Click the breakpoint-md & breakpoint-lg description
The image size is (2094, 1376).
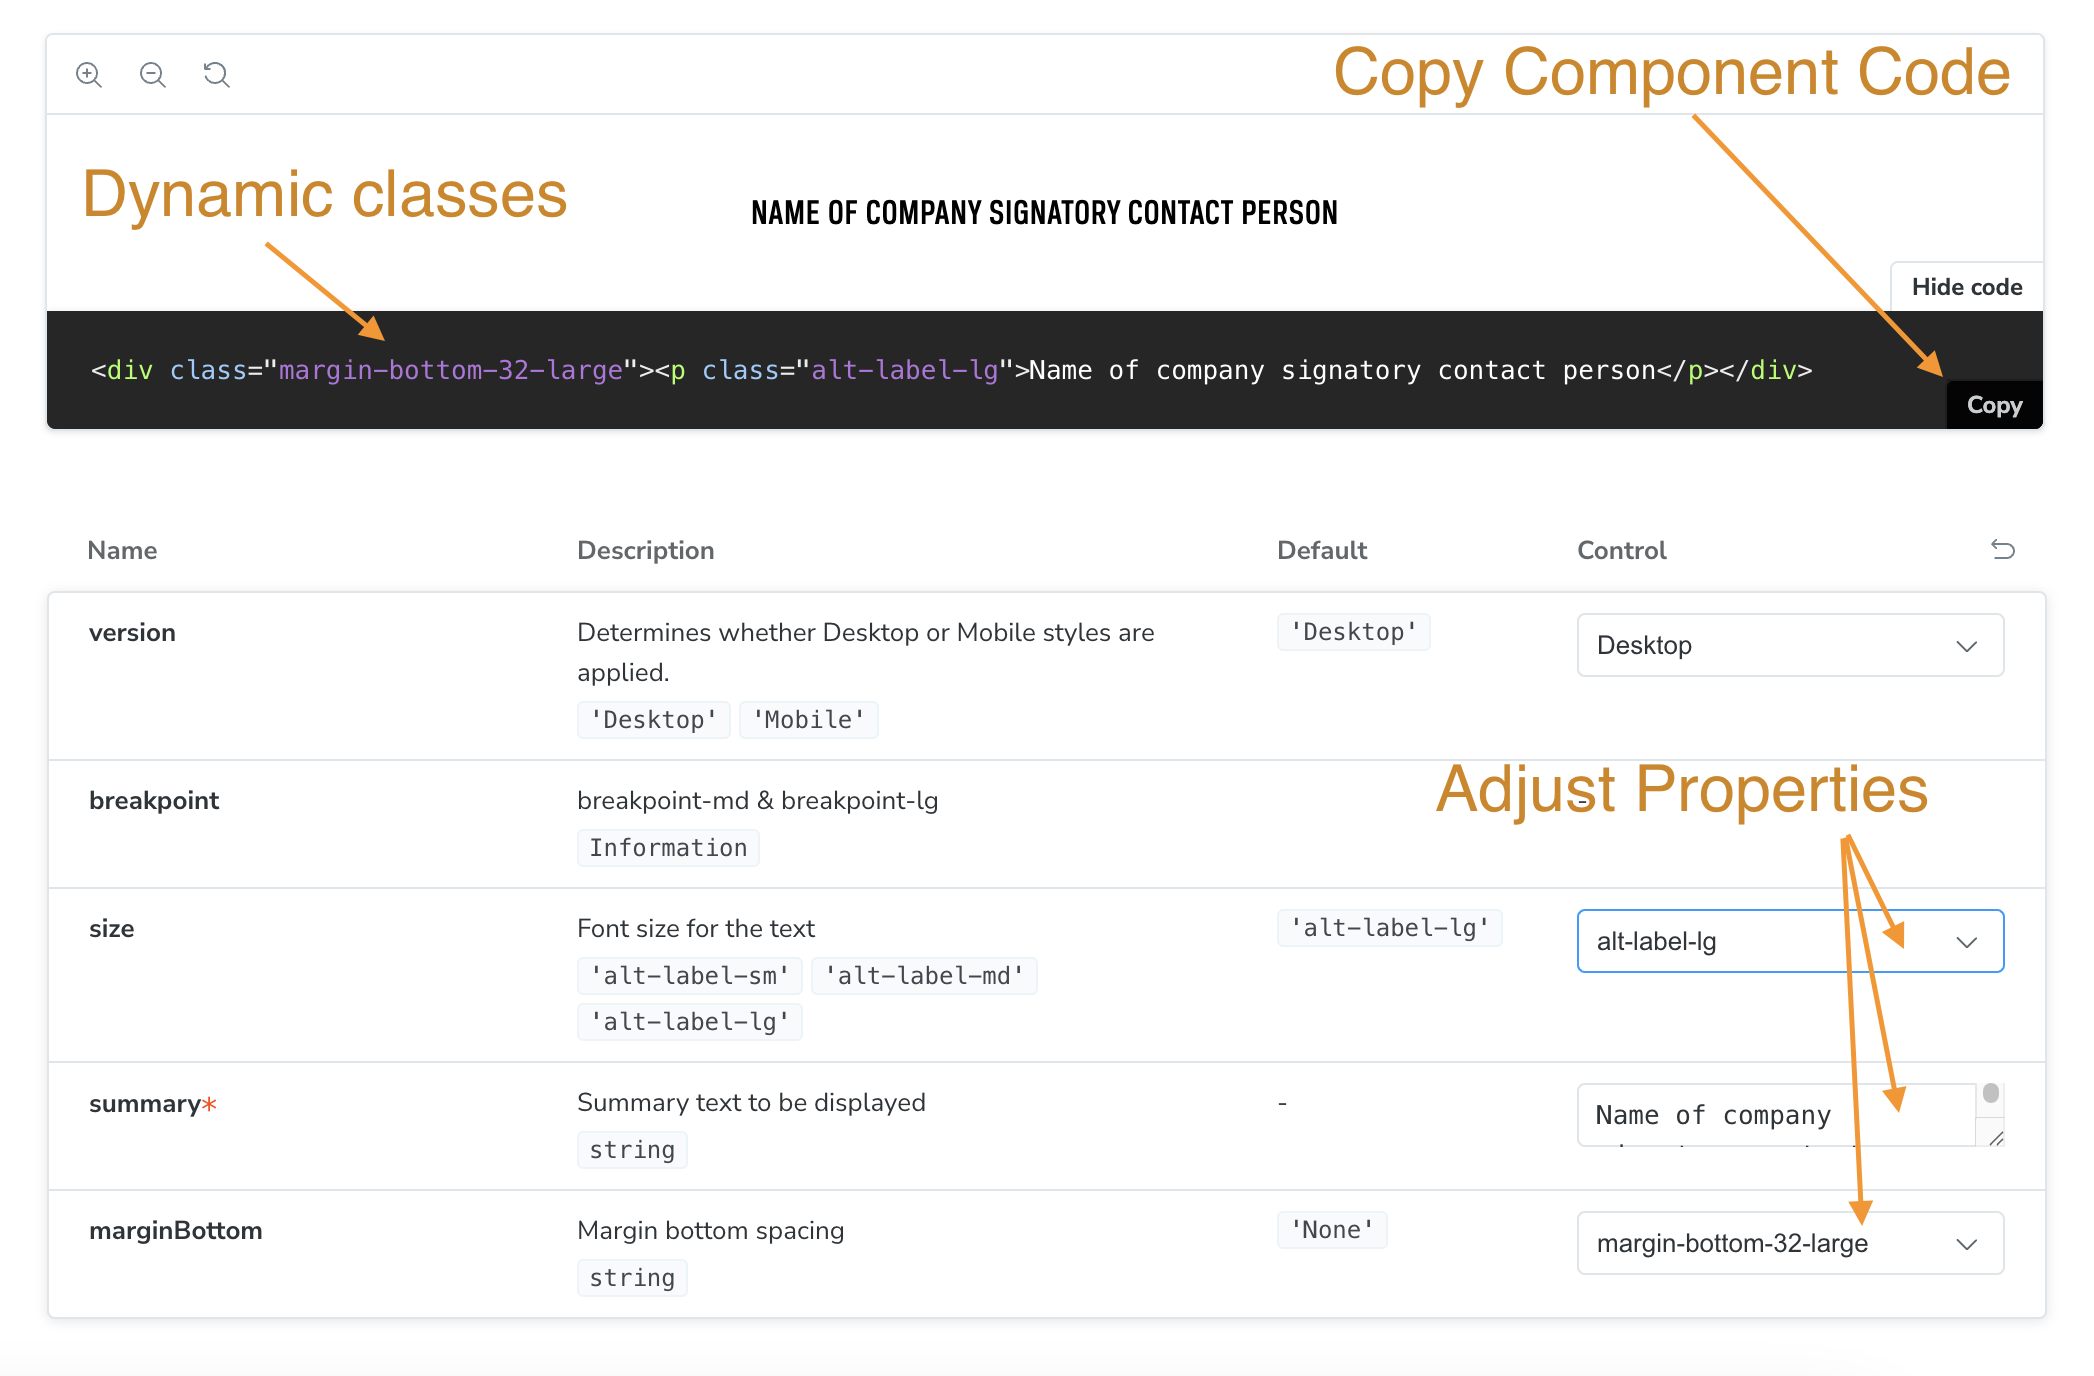758,801
